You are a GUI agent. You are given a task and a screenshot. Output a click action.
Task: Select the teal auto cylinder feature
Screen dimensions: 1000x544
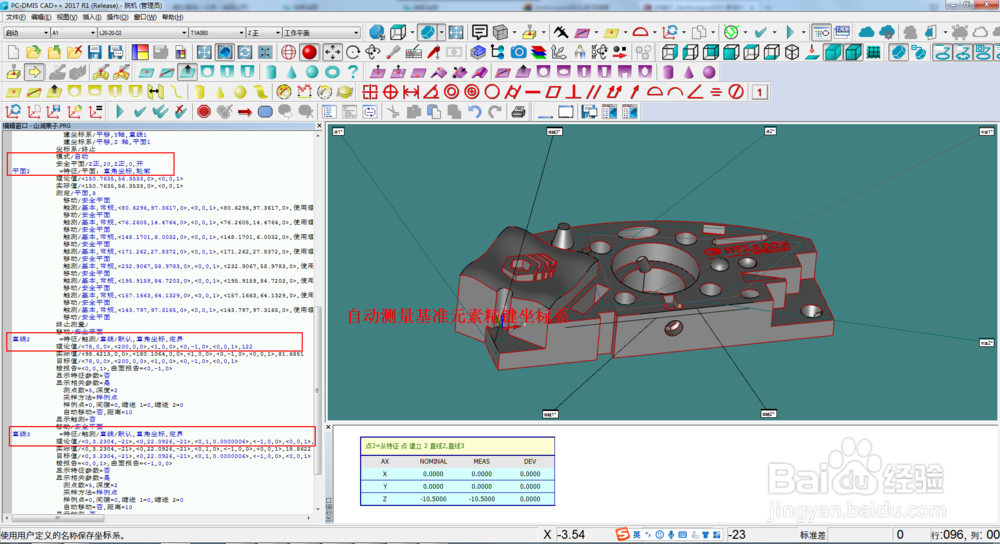(x=270, y=72)
